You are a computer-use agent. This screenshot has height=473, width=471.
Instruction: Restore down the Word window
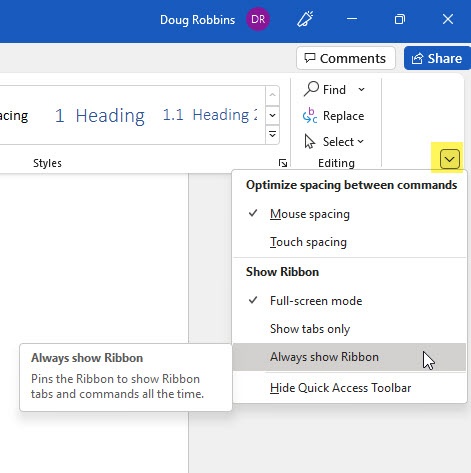tap(399, 19)
